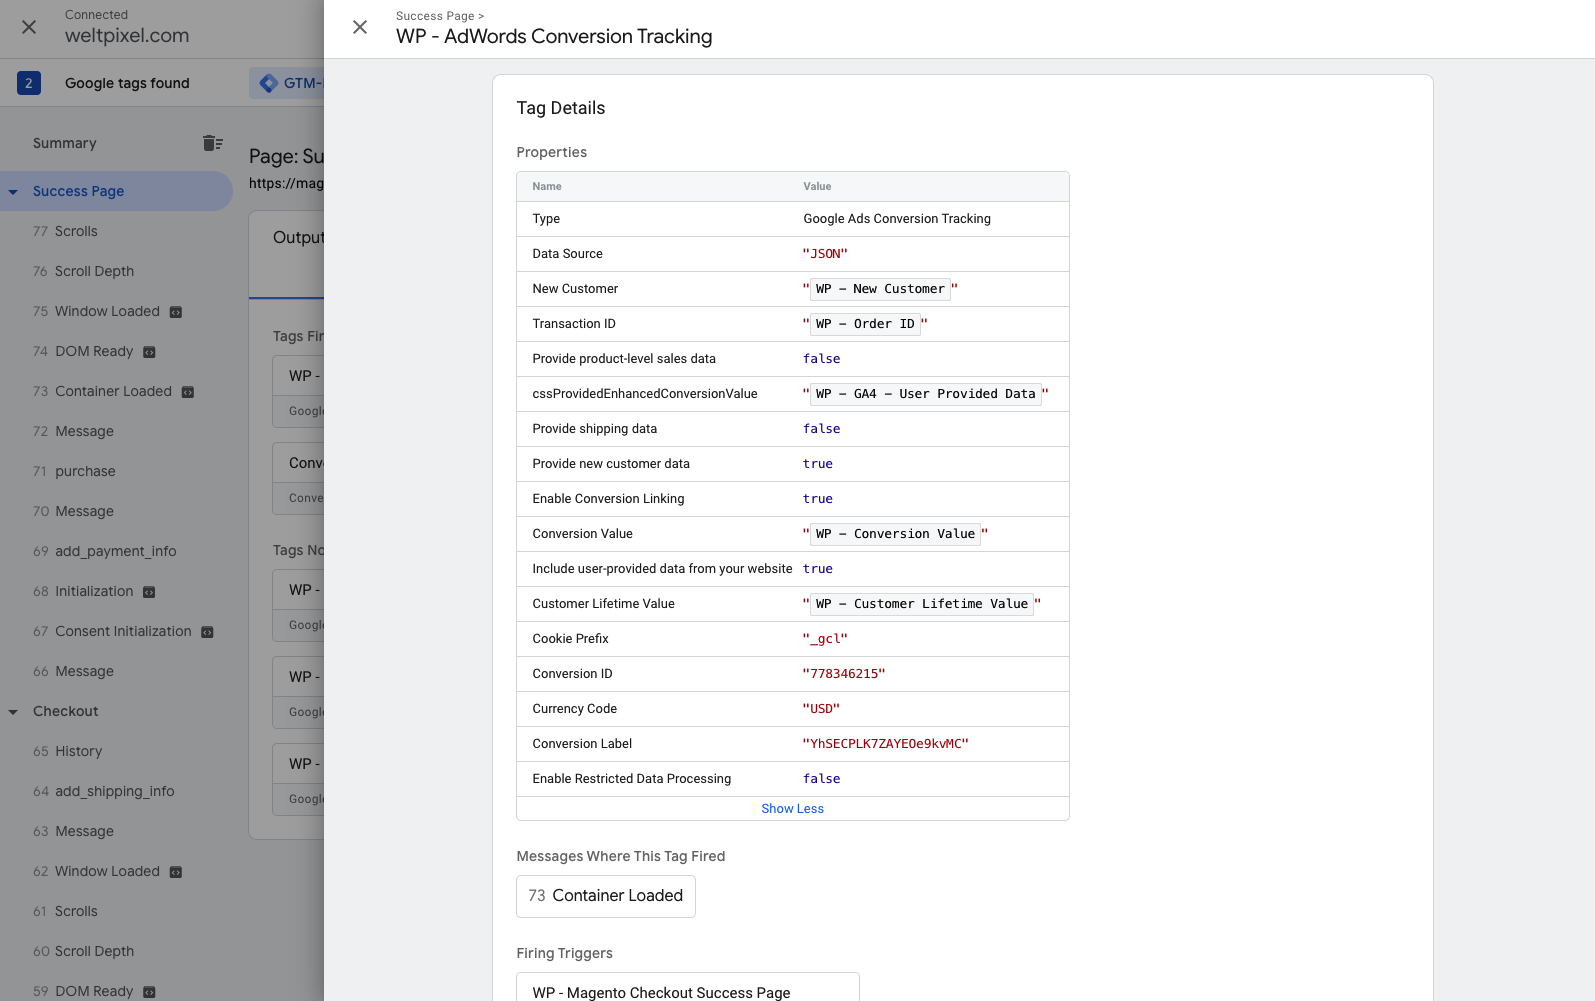Click the weltpixel.com connected domain
This screenshot has height=1001, width=1595.
[x=127, y=35]
